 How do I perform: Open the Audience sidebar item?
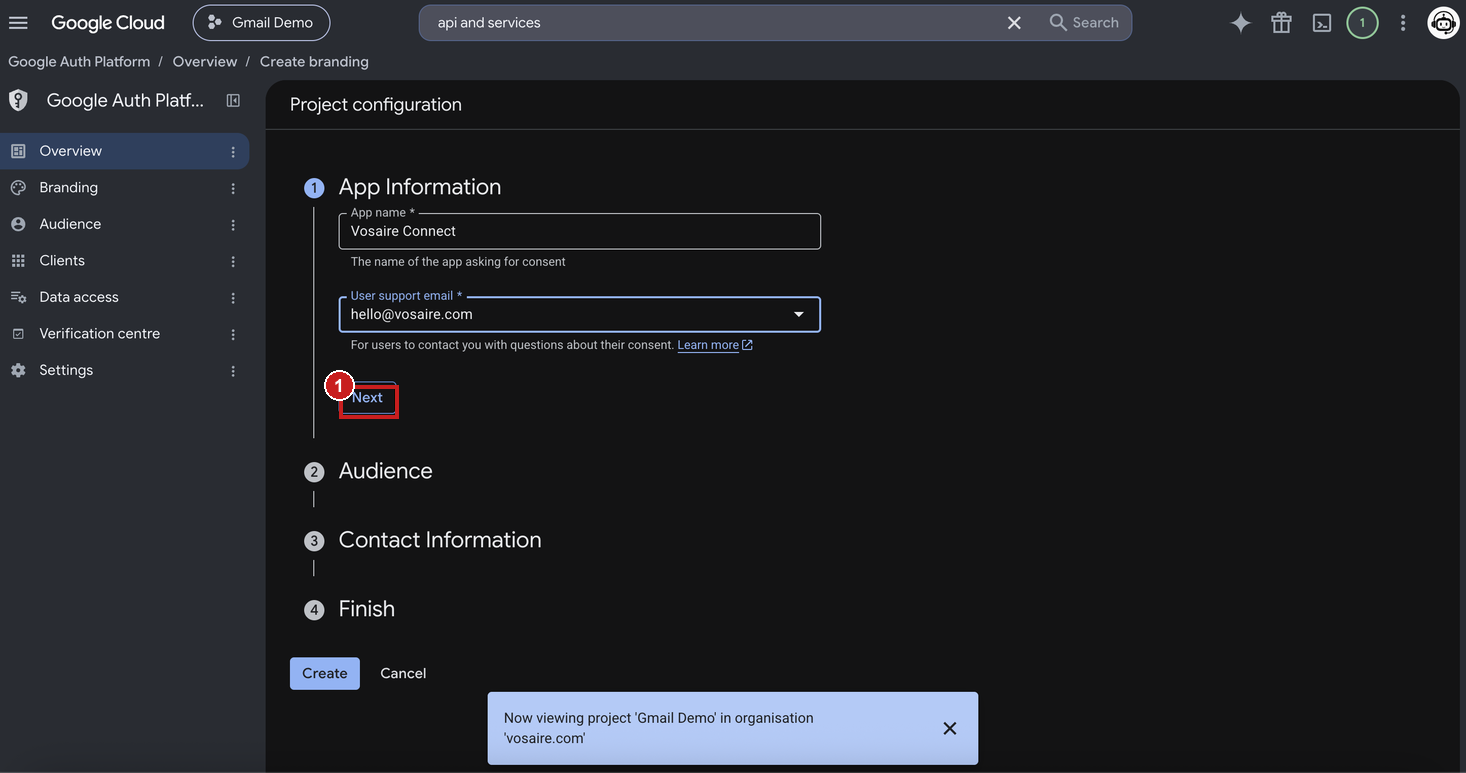124,224
